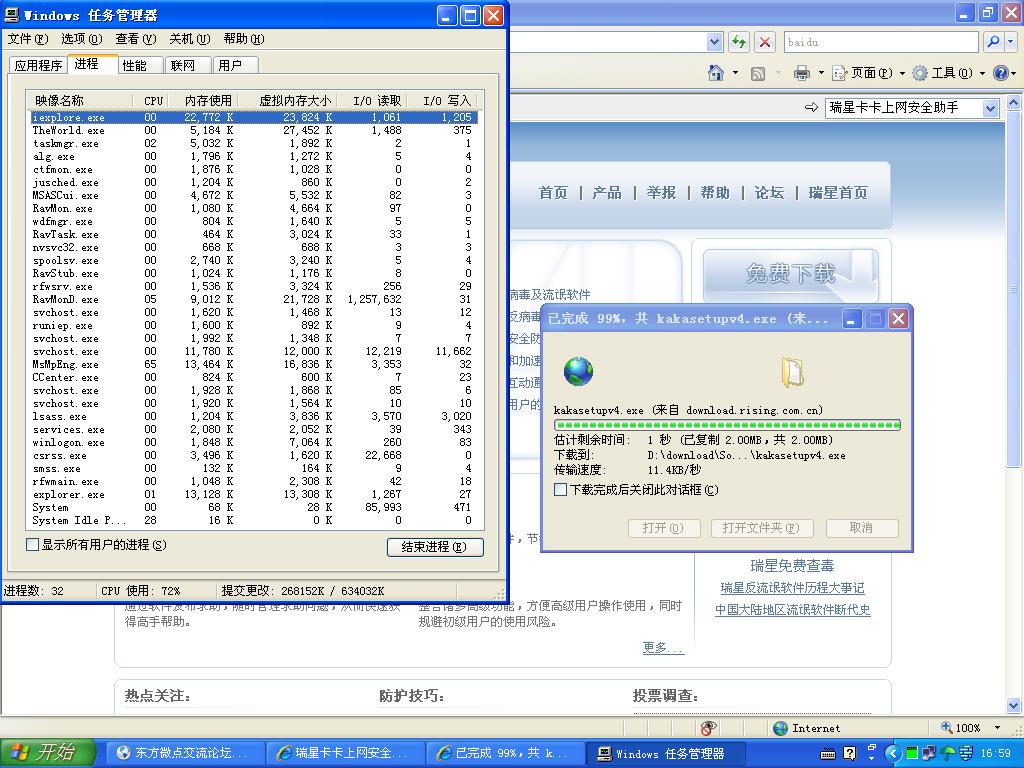This screenshot has width=1024, height=768.
Task: Select the TheWorld.exe process row
Action: [255, 131]
